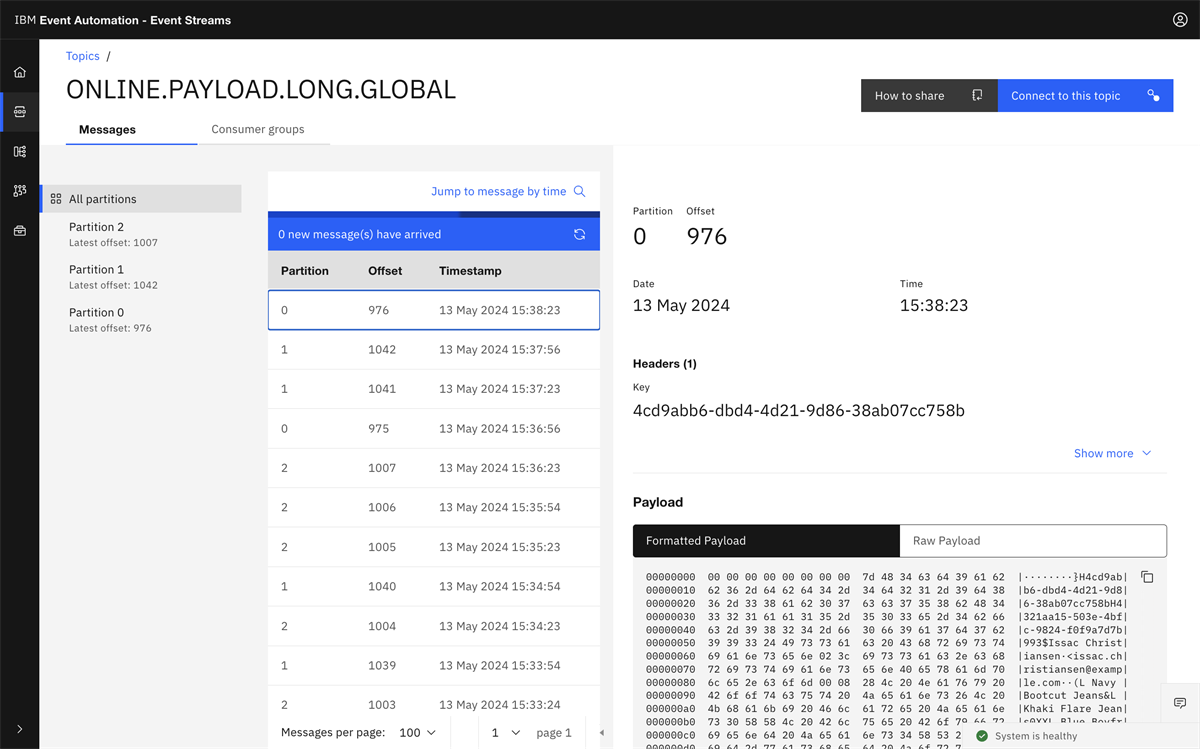Open page number dropdown

[505, 732]
